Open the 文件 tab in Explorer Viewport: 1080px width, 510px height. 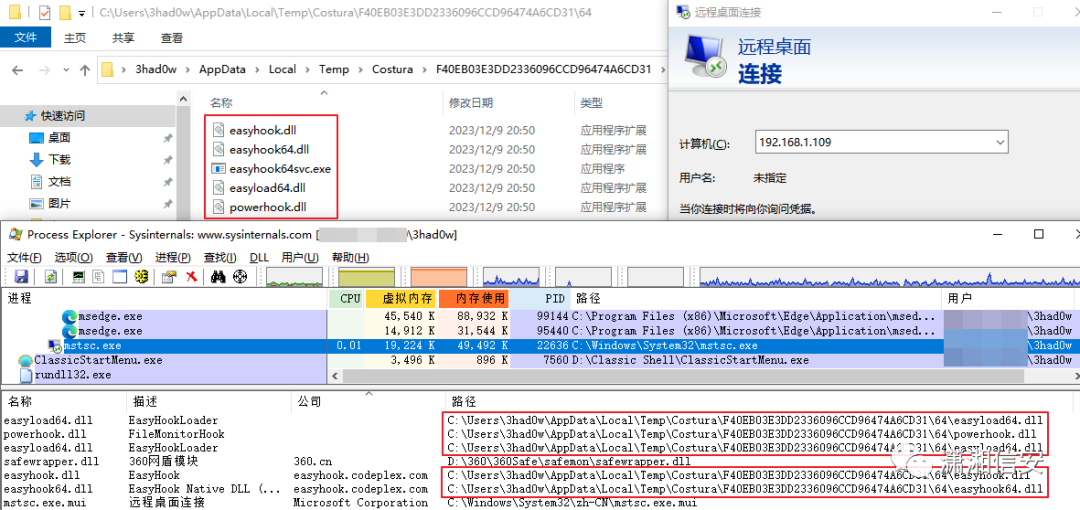[x=25, y=38]
